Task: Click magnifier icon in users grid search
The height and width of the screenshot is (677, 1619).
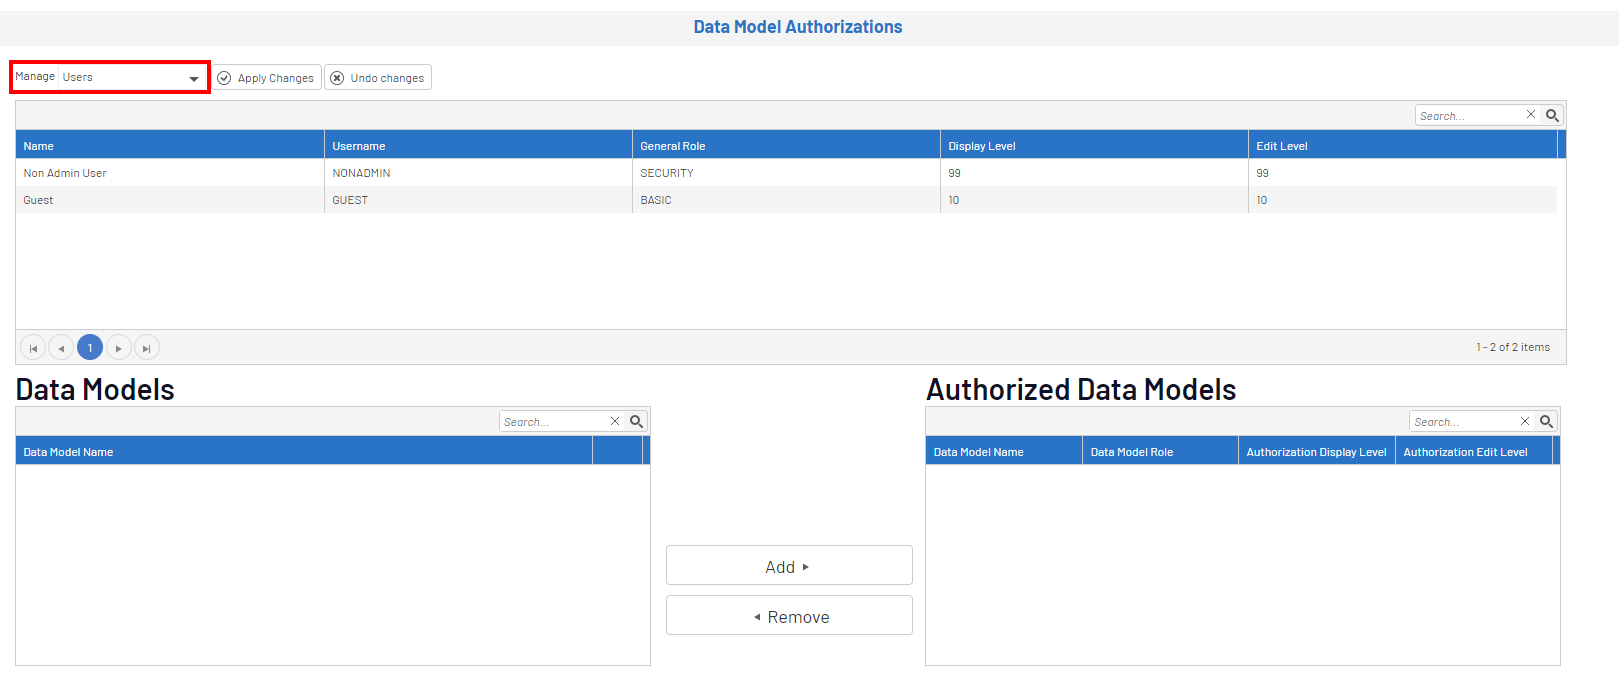Action: tap(1552, 115)
